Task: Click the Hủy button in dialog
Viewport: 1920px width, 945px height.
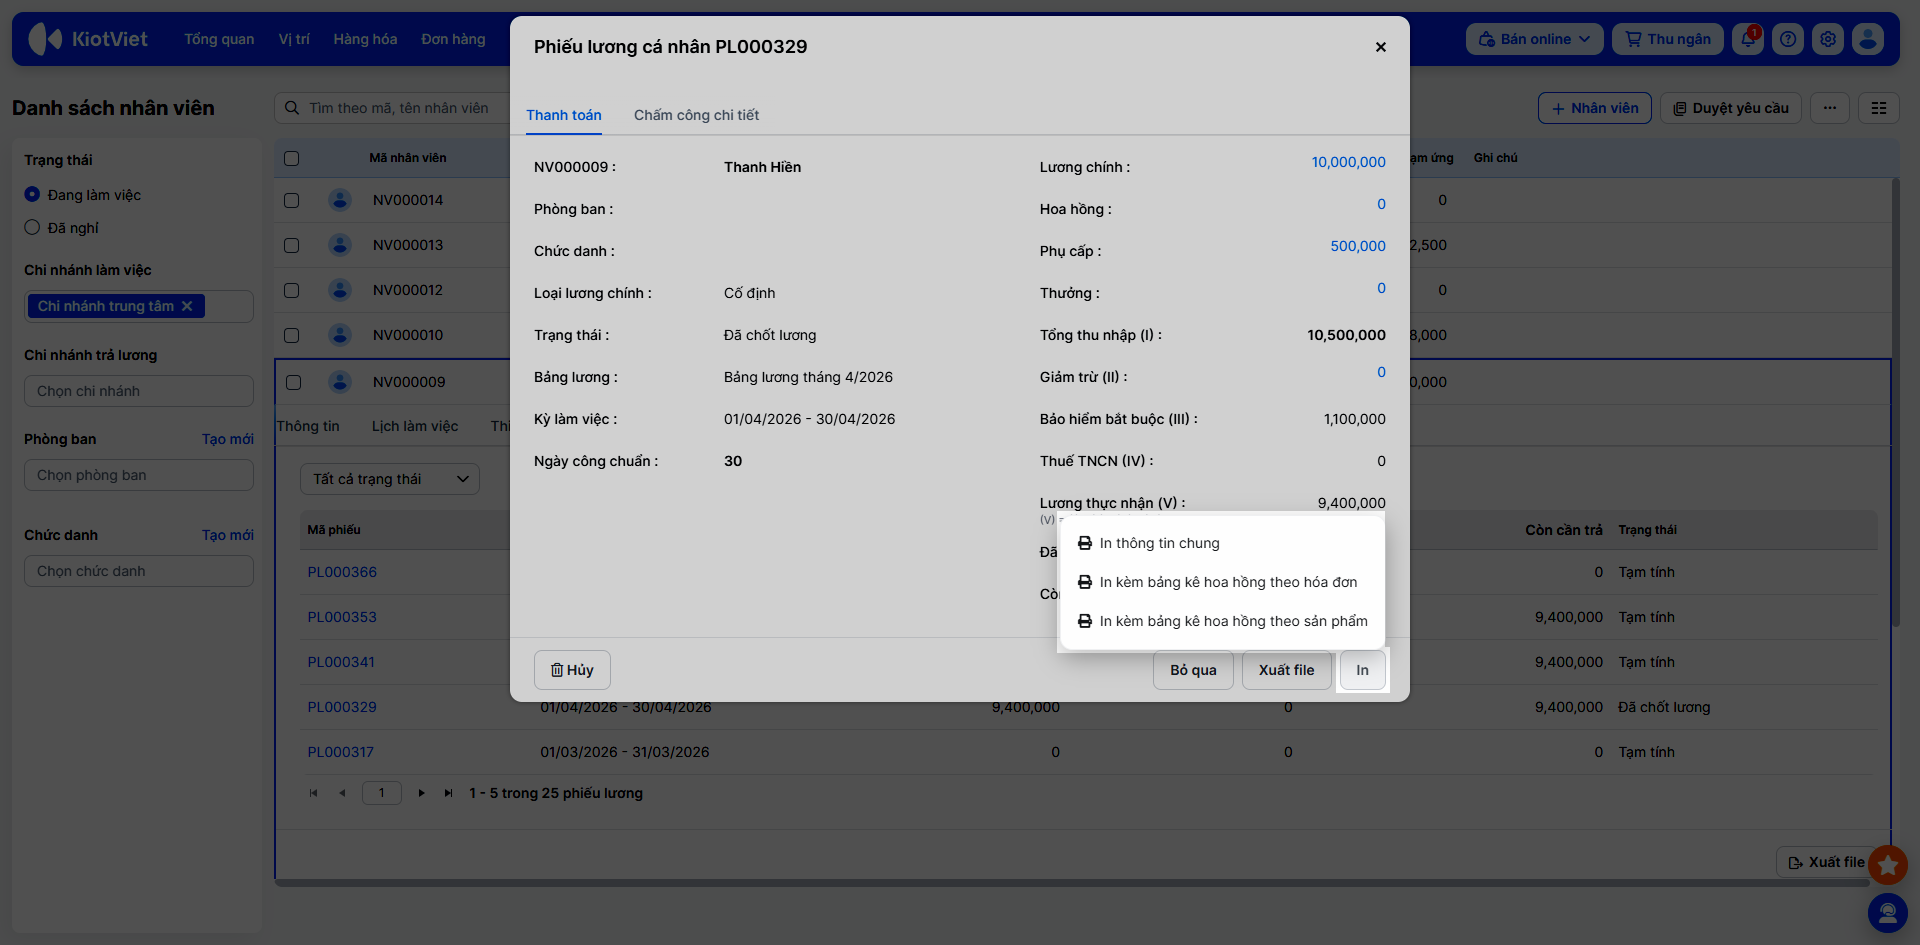Action: coord(572,670)
